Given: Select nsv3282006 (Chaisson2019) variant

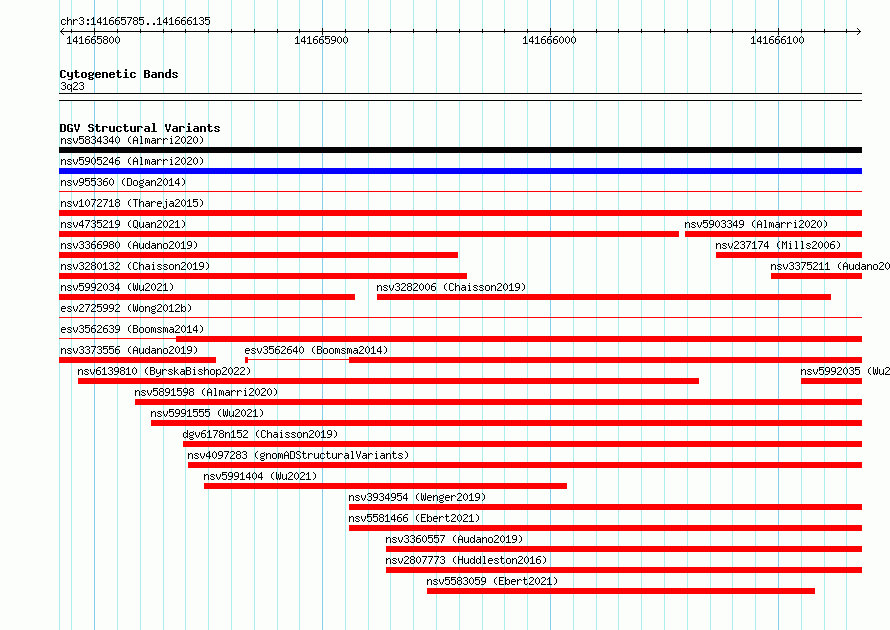Looking at the screenshot, I should click(451, 287).
